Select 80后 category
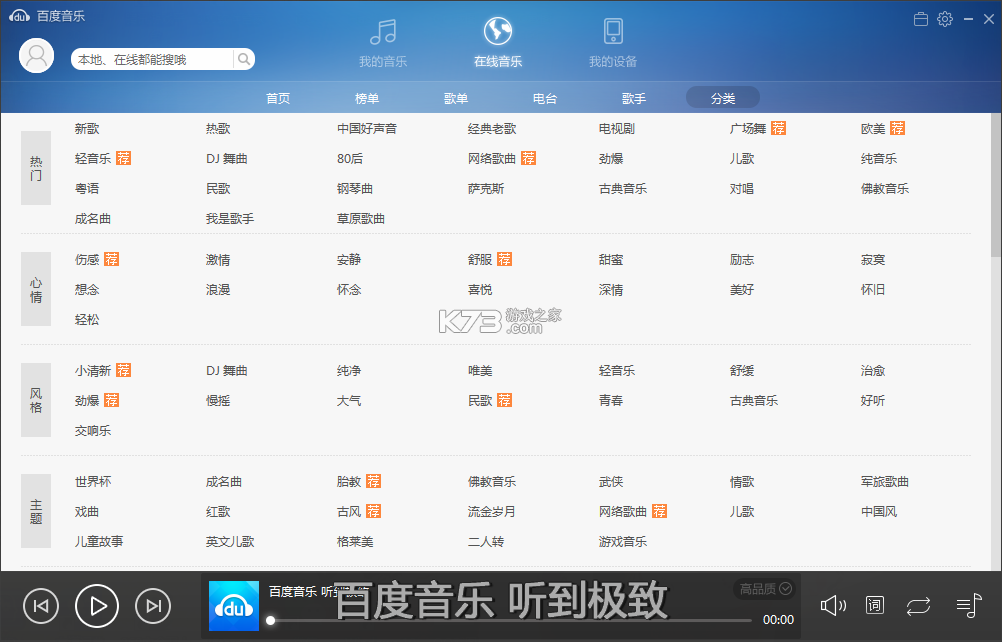 [x=350, y=158]
